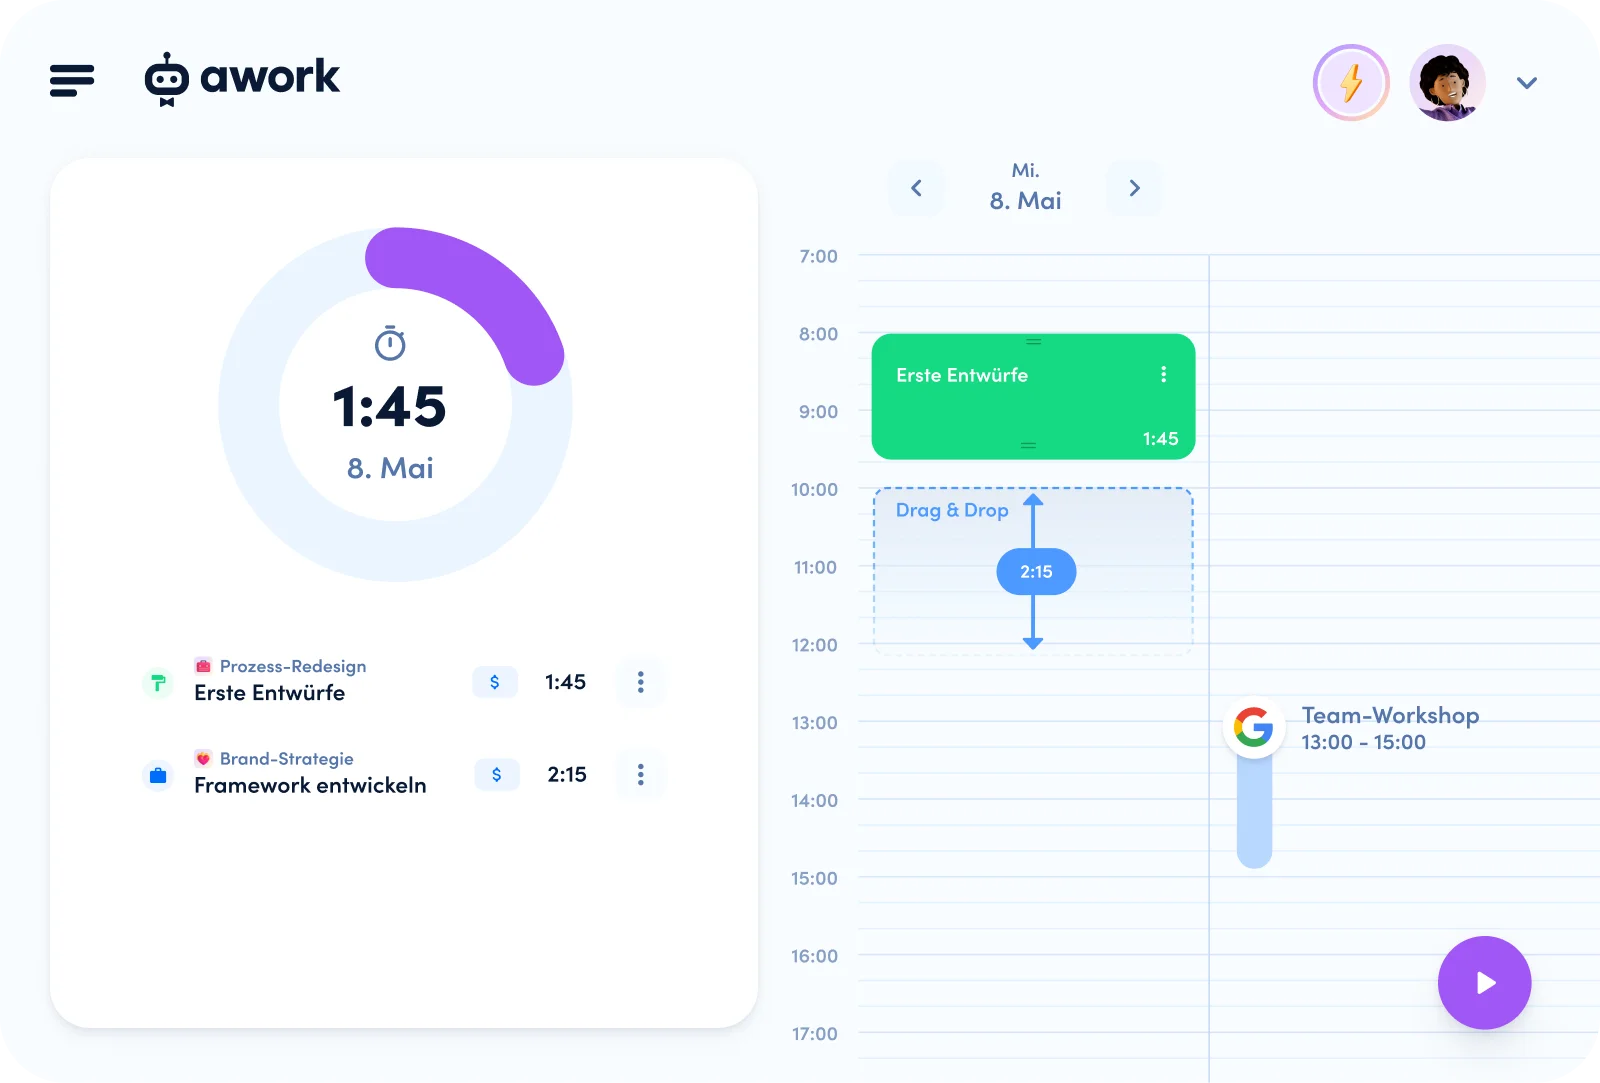This screenshot has height=1083, width=1600.
Task: Click the 2:15 duration in Framework row
Action: click(567, 774)
